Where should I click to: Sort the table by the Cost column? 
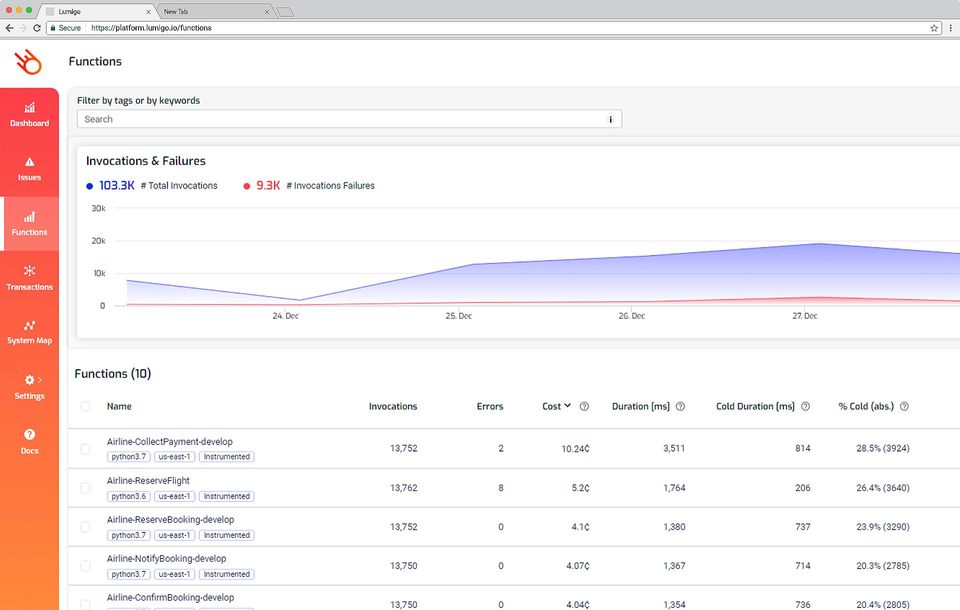click(x=556, y=406)
